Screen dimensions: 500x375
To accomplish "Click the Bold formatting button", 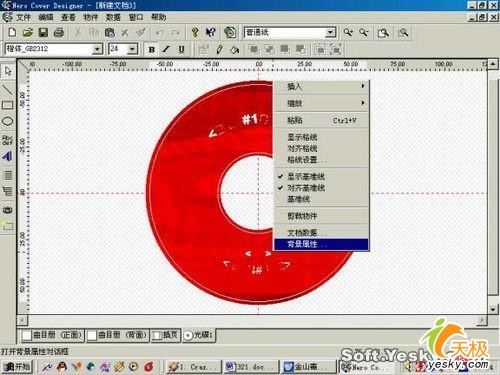I will [152, 49].
